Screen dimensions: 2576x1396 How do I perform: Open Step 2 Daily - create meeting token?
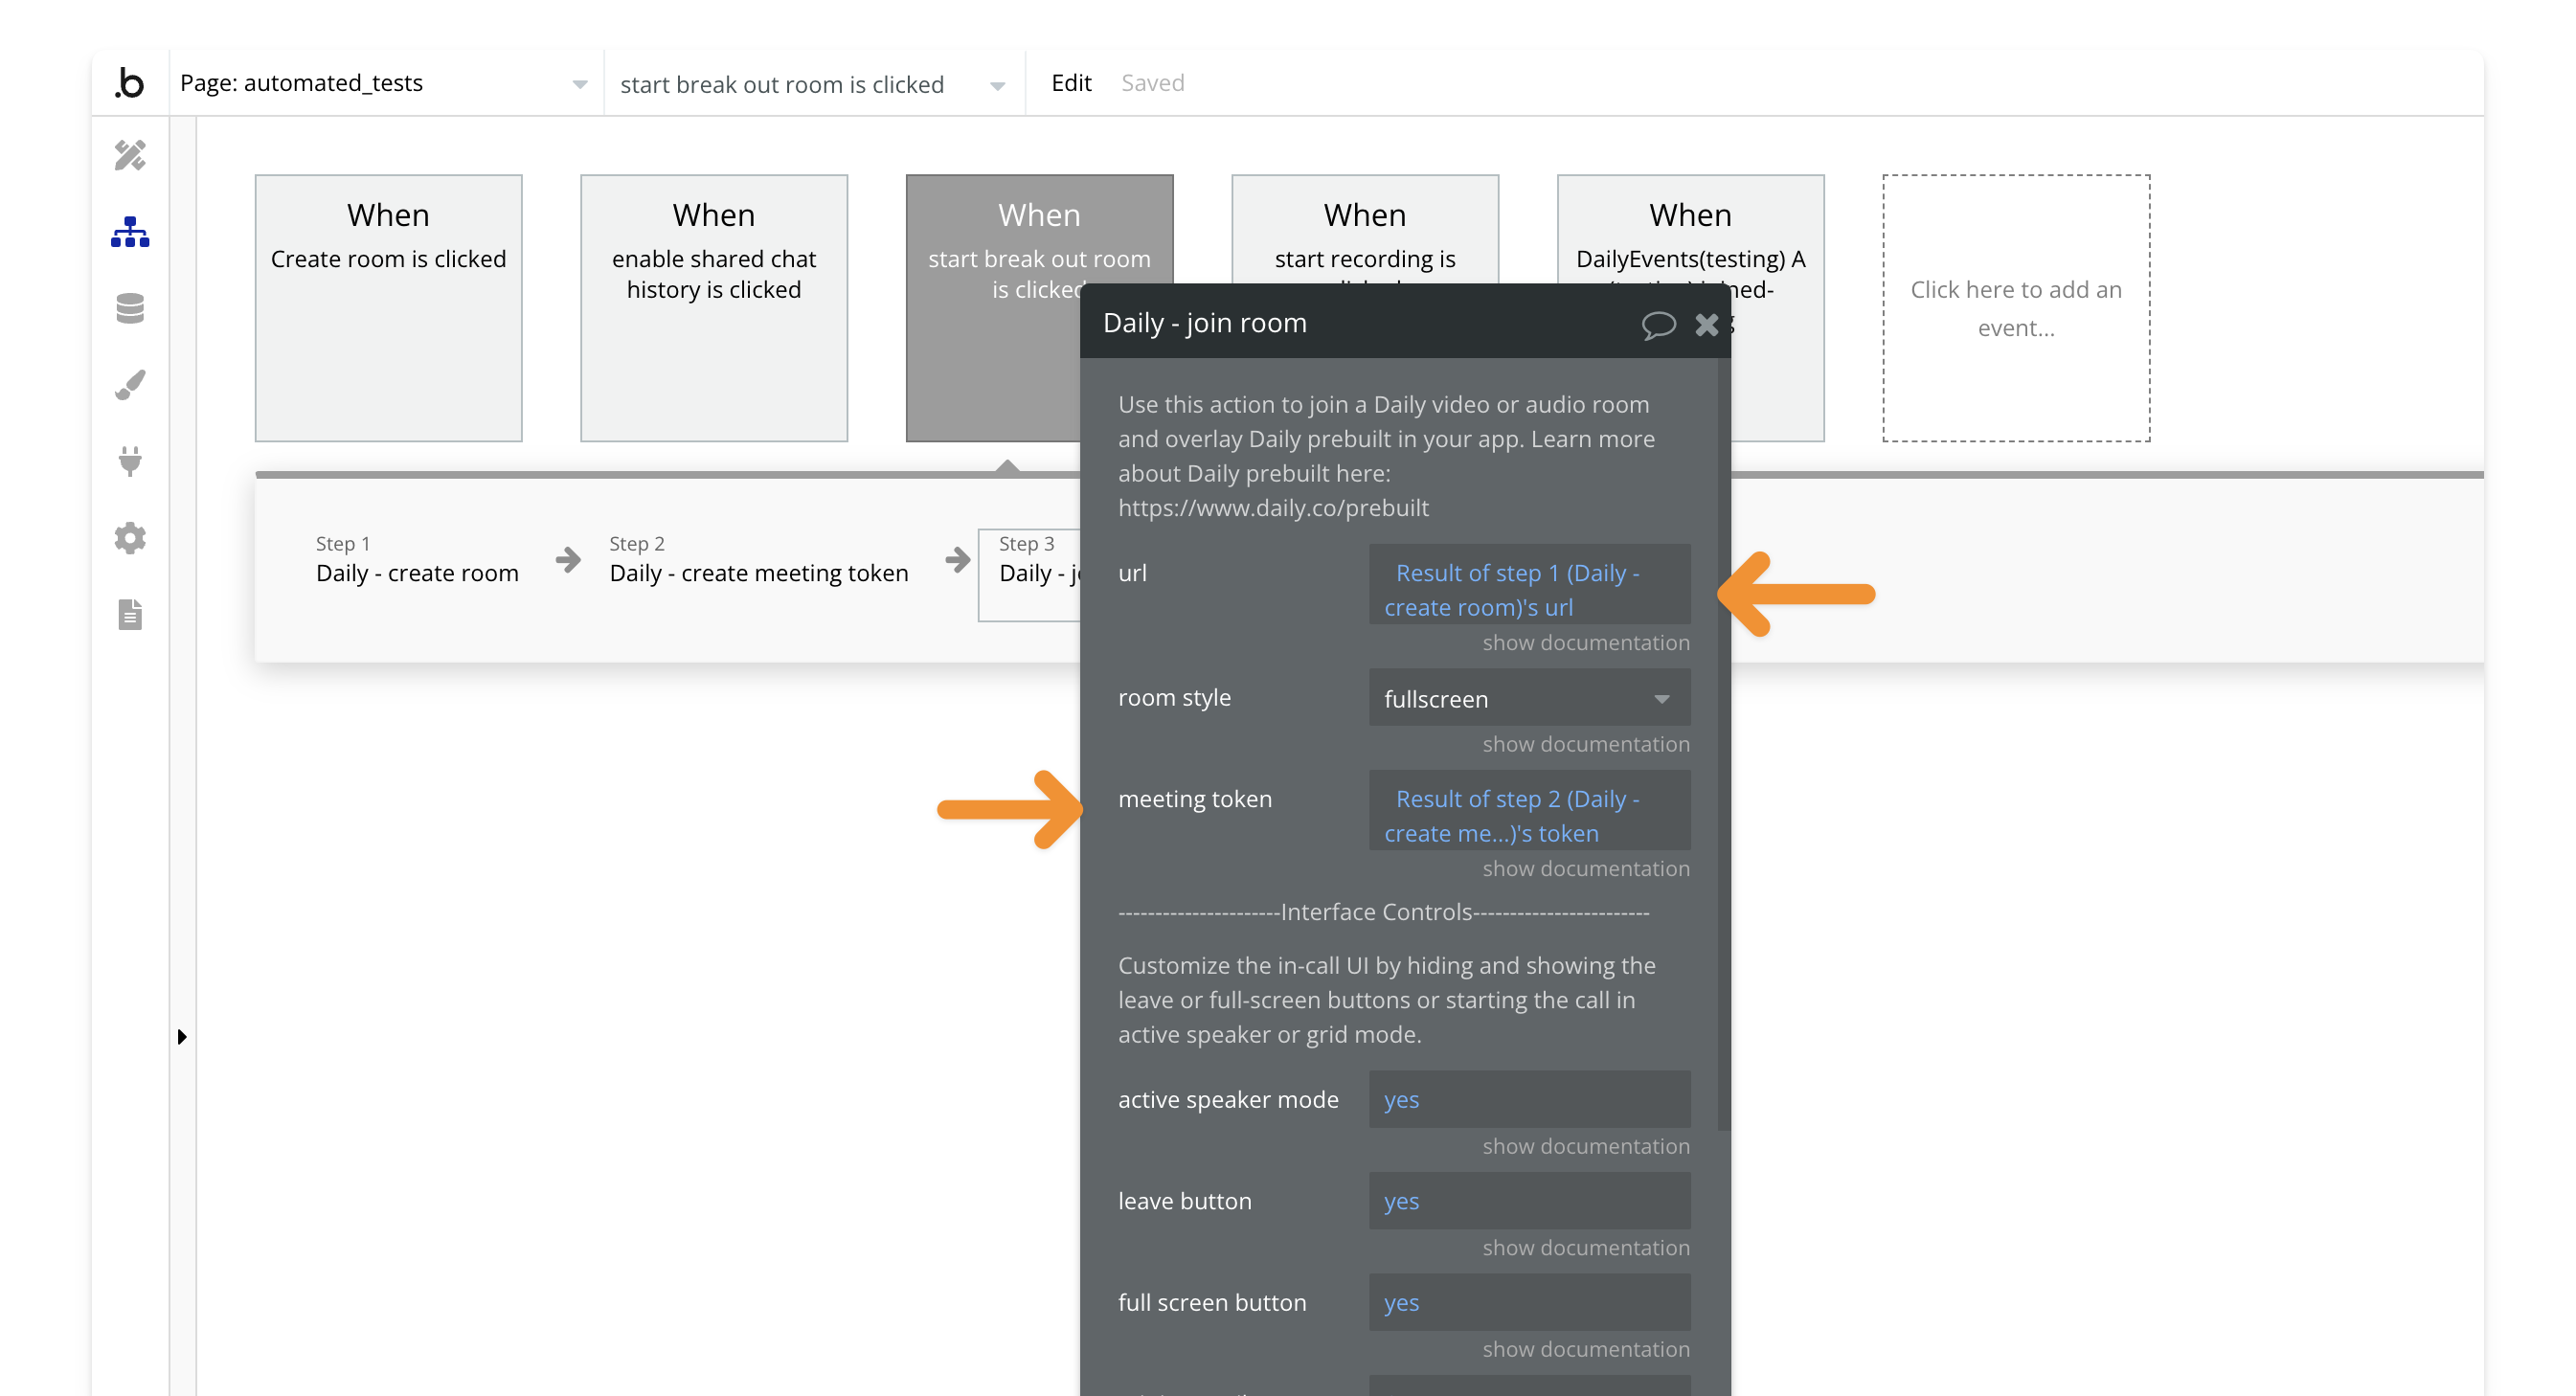[759, 560]
